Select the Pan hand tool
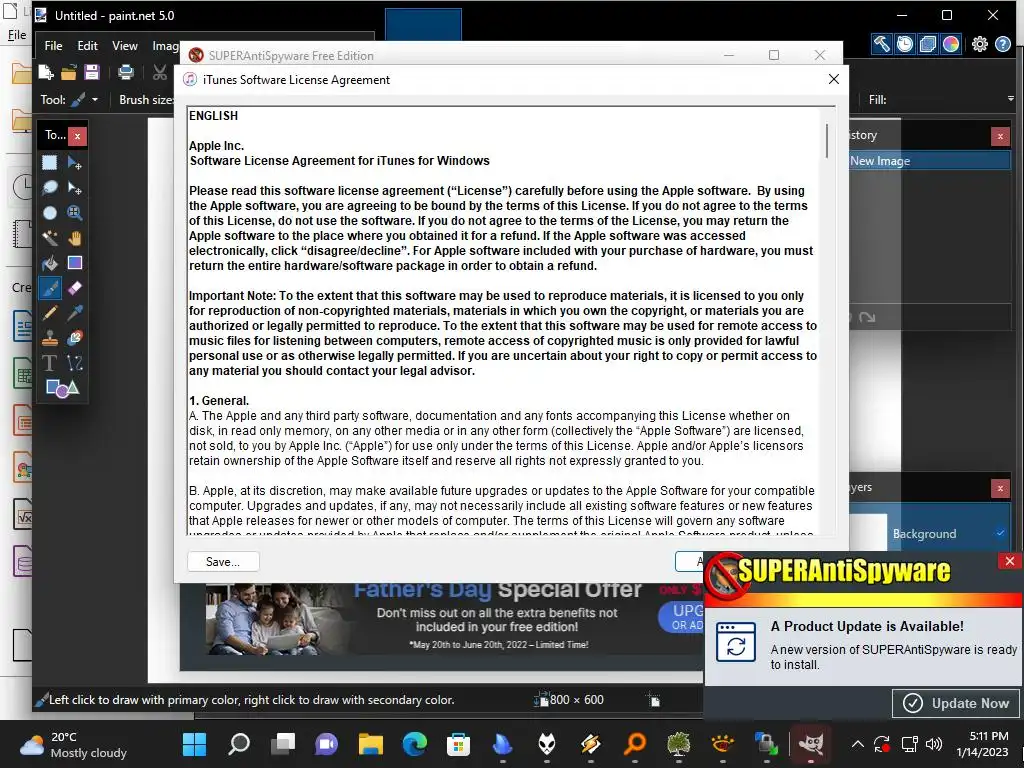The image size is (1024, 768). pyautogui.click(x=75, y=238)
